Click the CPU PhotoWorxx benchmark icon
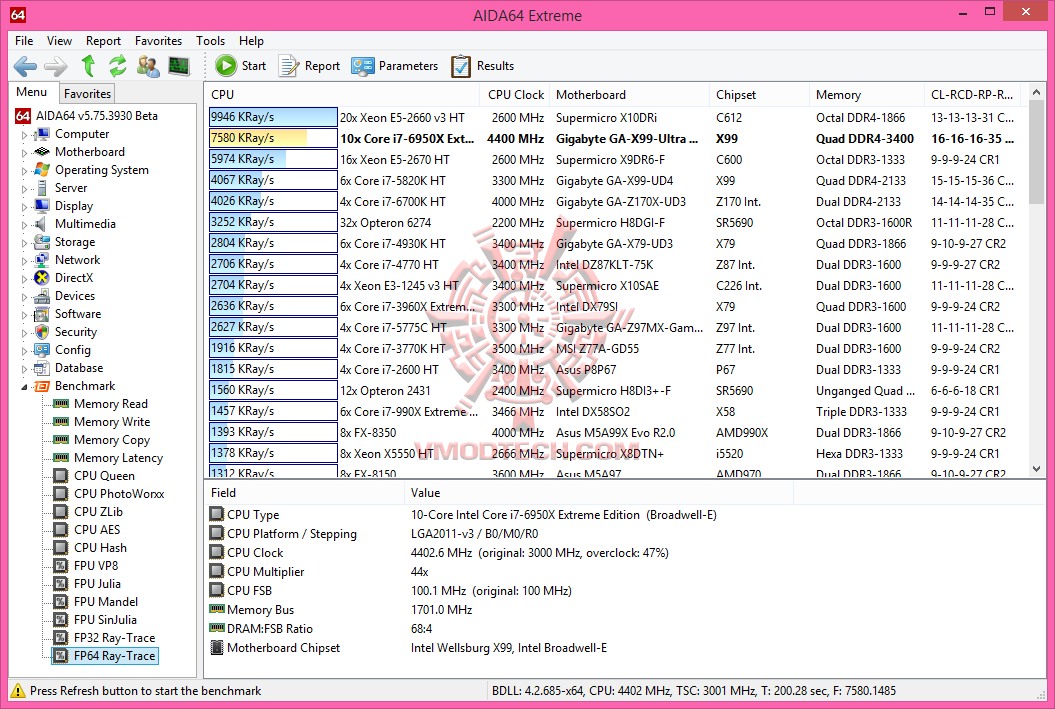Image resolution: width=1055 pixels, height=709 pixels. click(x=61, y=494)
